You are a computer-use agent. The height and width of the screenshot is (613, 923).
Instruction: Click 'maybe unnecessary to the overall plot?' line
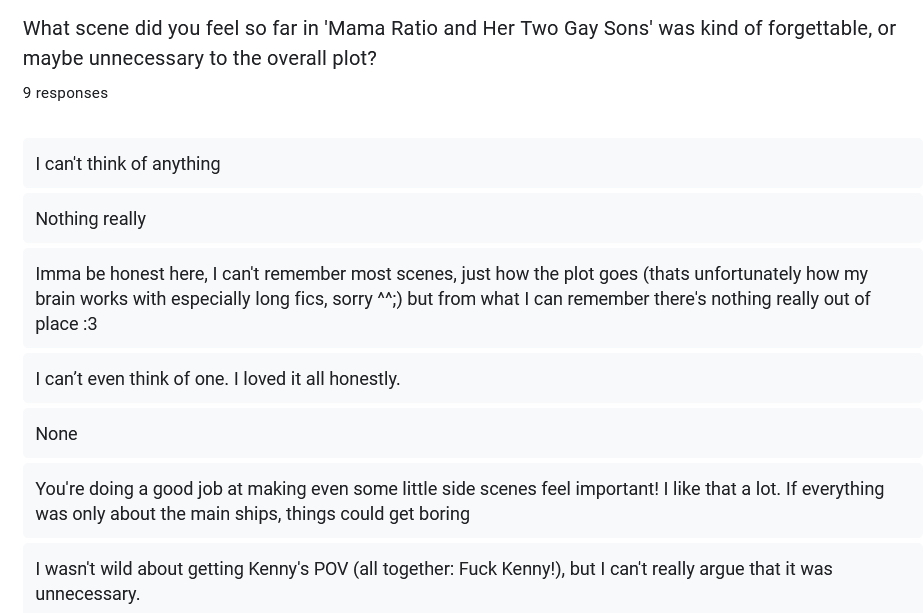click(x=200, y=58)
